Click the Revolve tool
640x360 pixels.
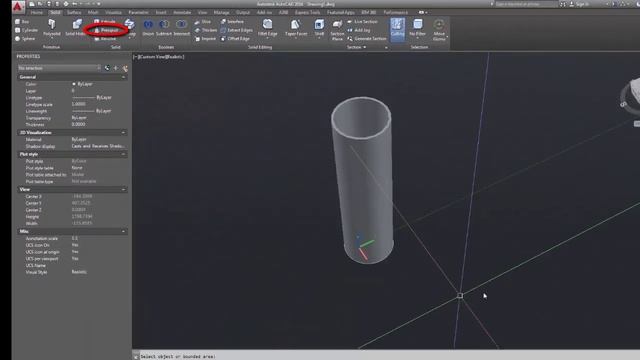(105, 39)
